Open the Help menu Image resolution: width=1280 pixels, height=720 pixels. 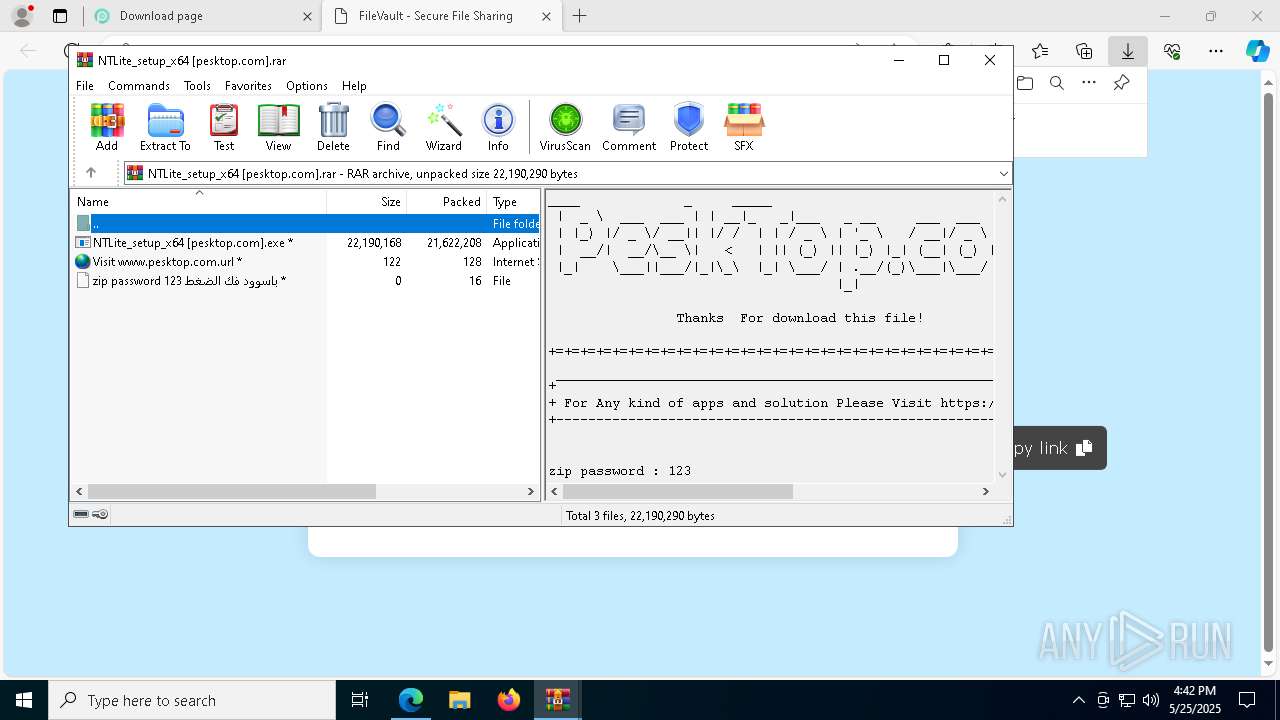(354, 86)
